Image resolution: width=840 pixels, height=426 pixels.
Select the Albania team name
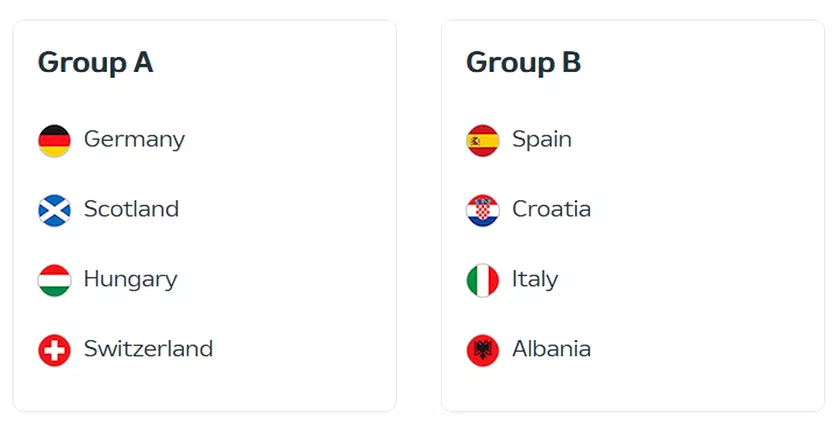(x=551, y=349)
